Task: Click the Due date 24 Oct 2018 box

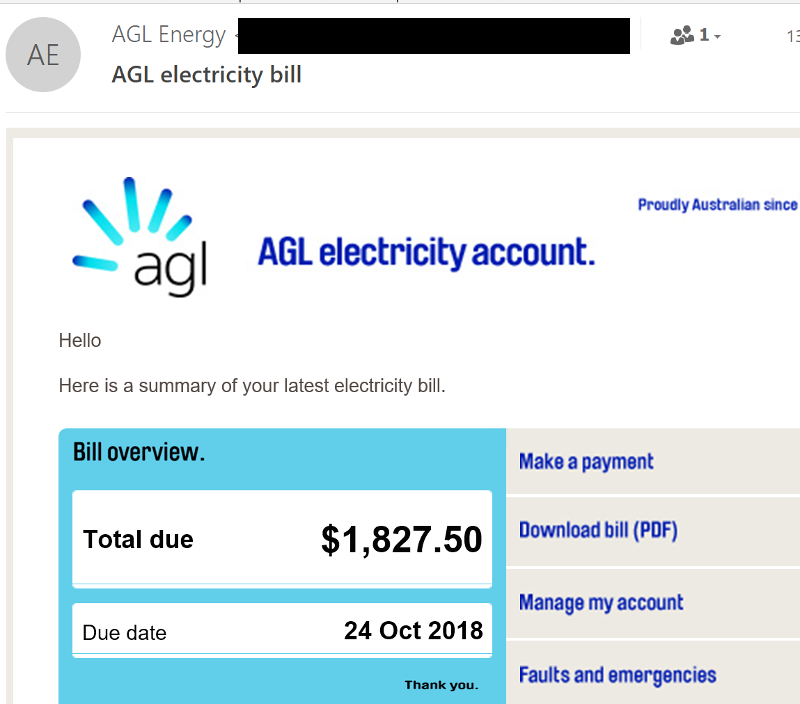Action: pos(282,631)
